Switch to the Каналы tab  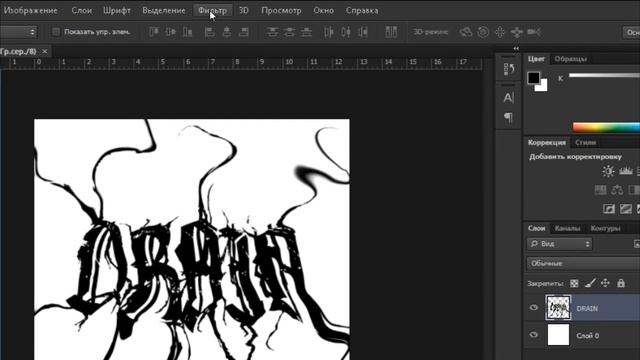tap(568, 229)
